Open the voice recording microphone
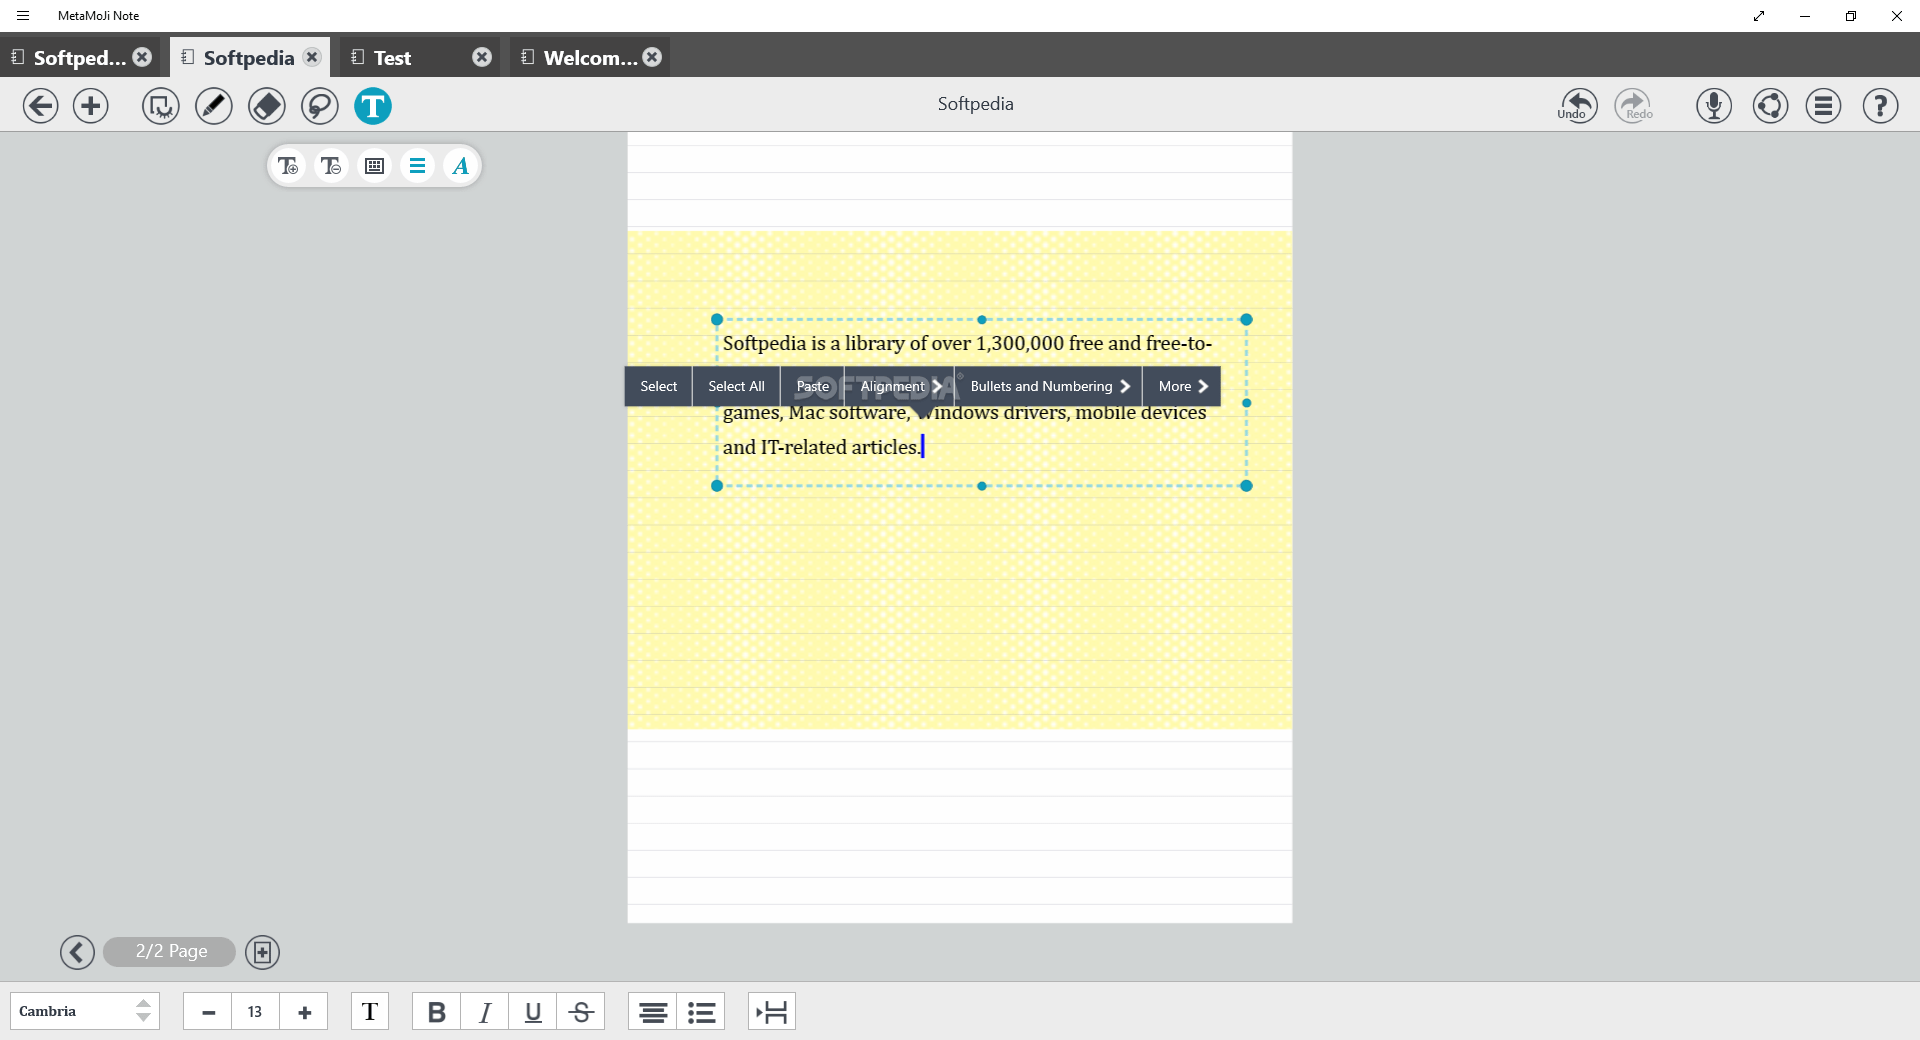Screen dimensions: 1920x1040 (x=1714, y=106)
